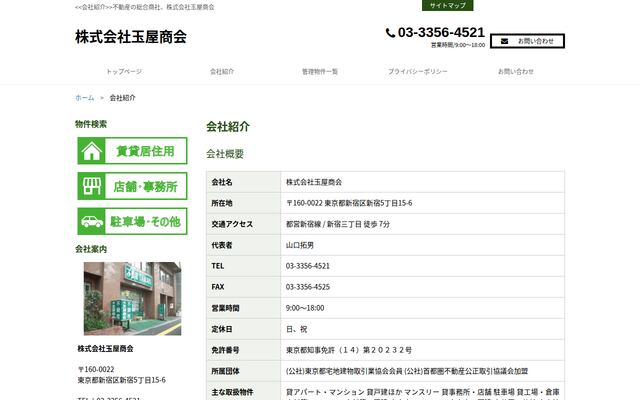
Task: Click the TEL table label
Action: 218,266
